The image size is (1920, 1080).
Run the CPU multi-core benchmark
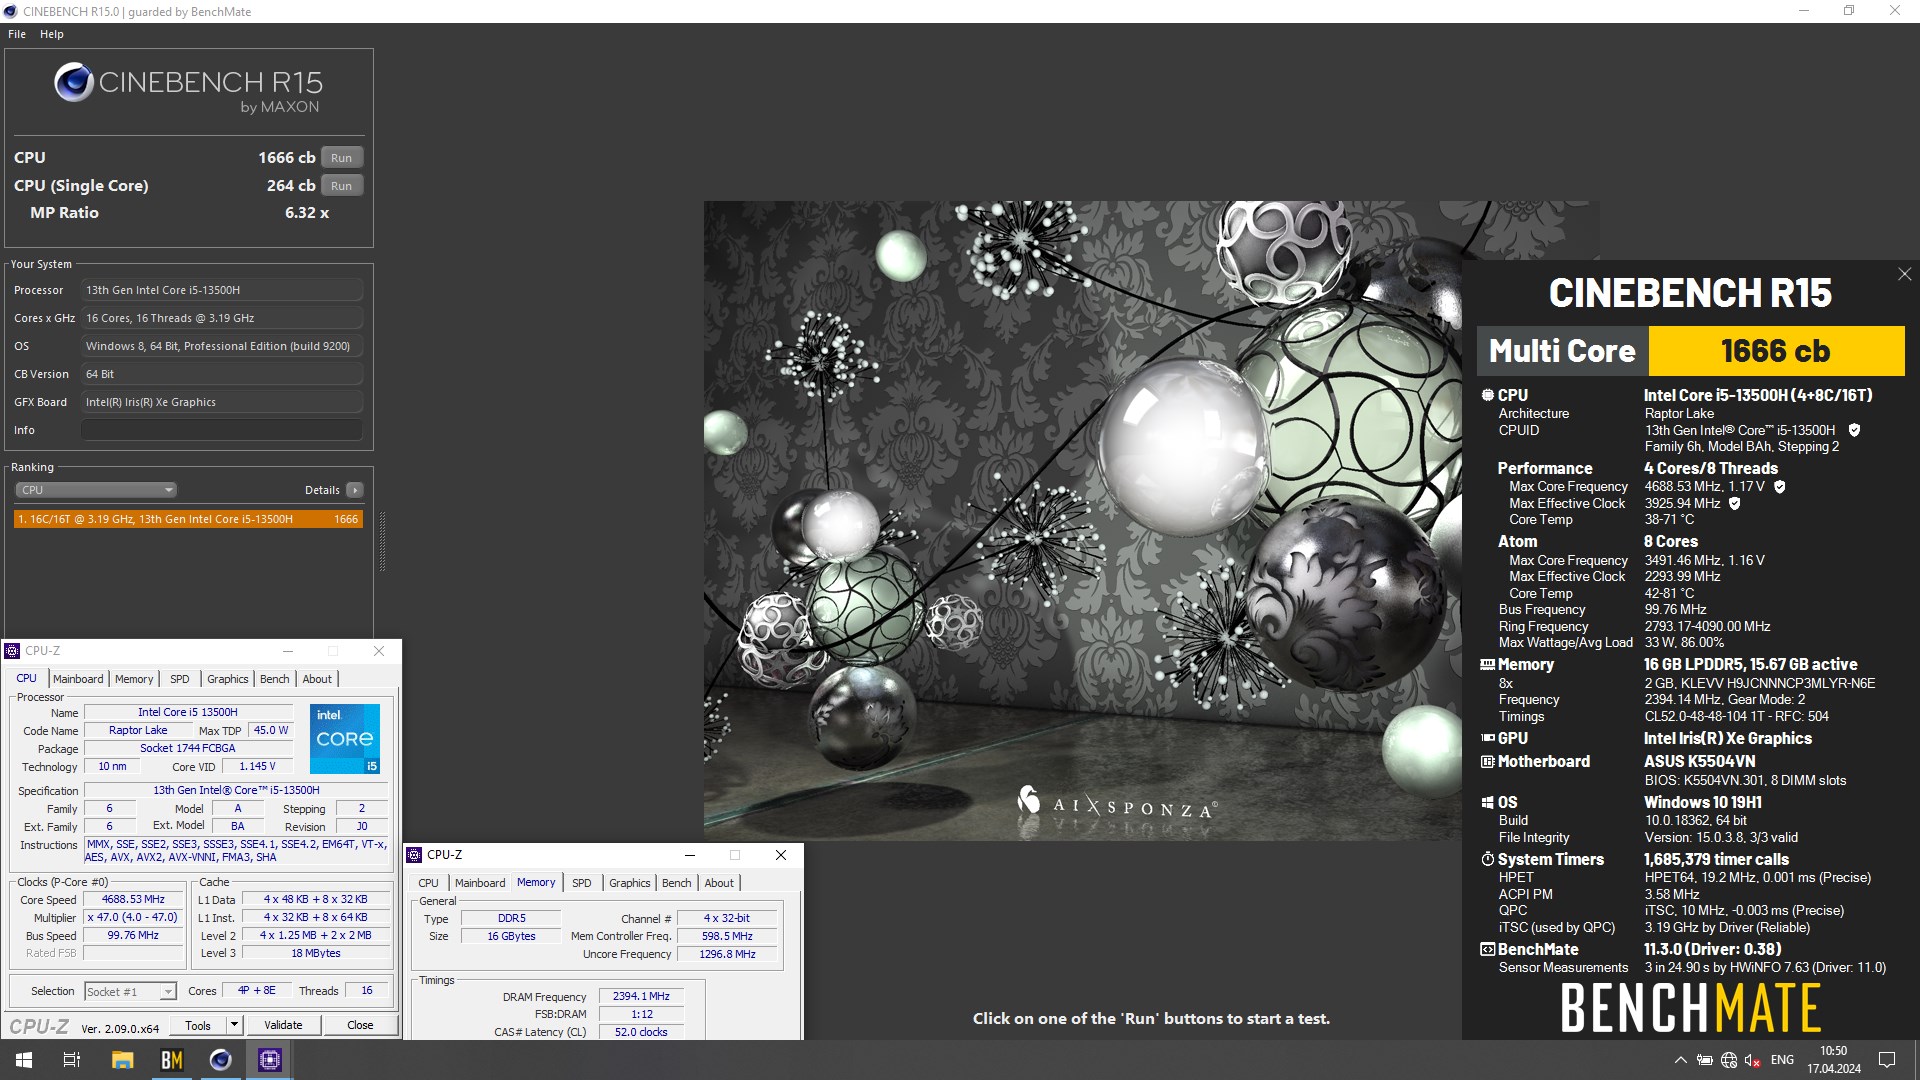click(341, 157)
